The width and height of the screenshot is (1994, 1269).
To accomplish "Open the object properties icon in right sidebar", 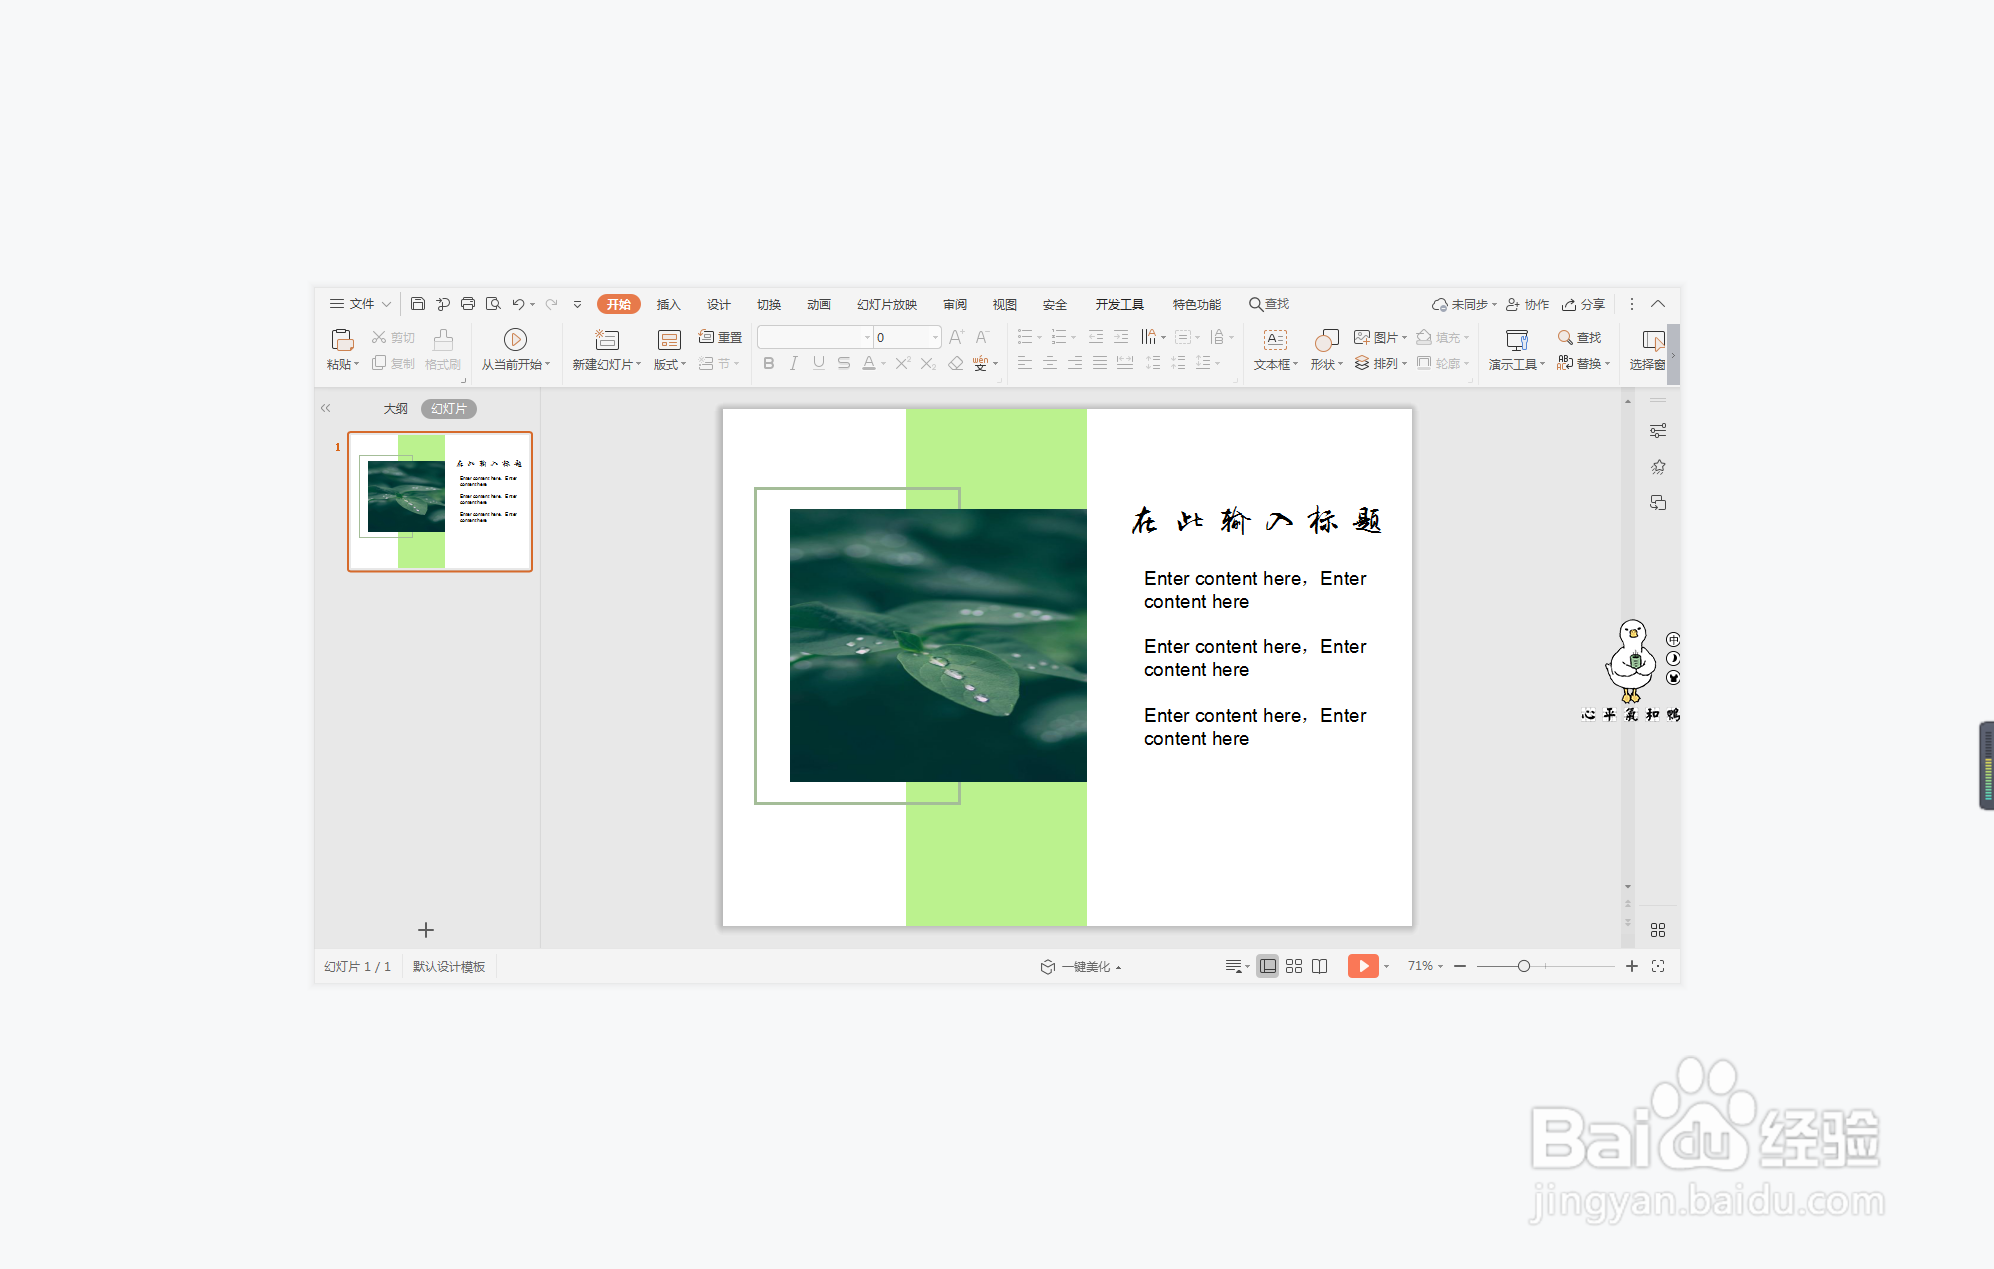I will 1658,431.
